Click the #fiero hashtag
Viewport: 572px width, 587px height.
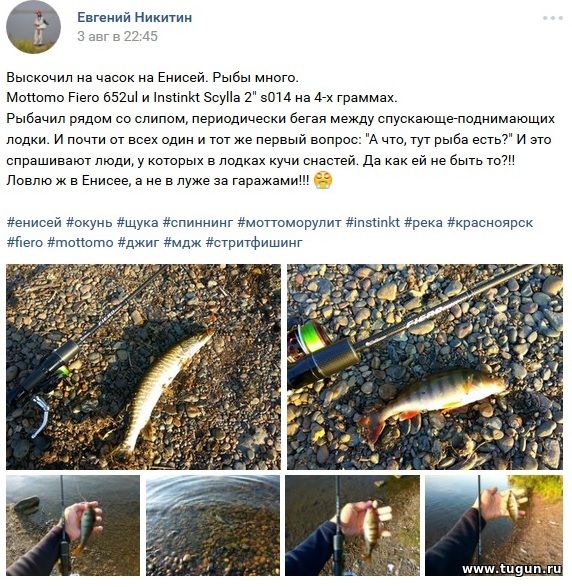pos(25,242)
